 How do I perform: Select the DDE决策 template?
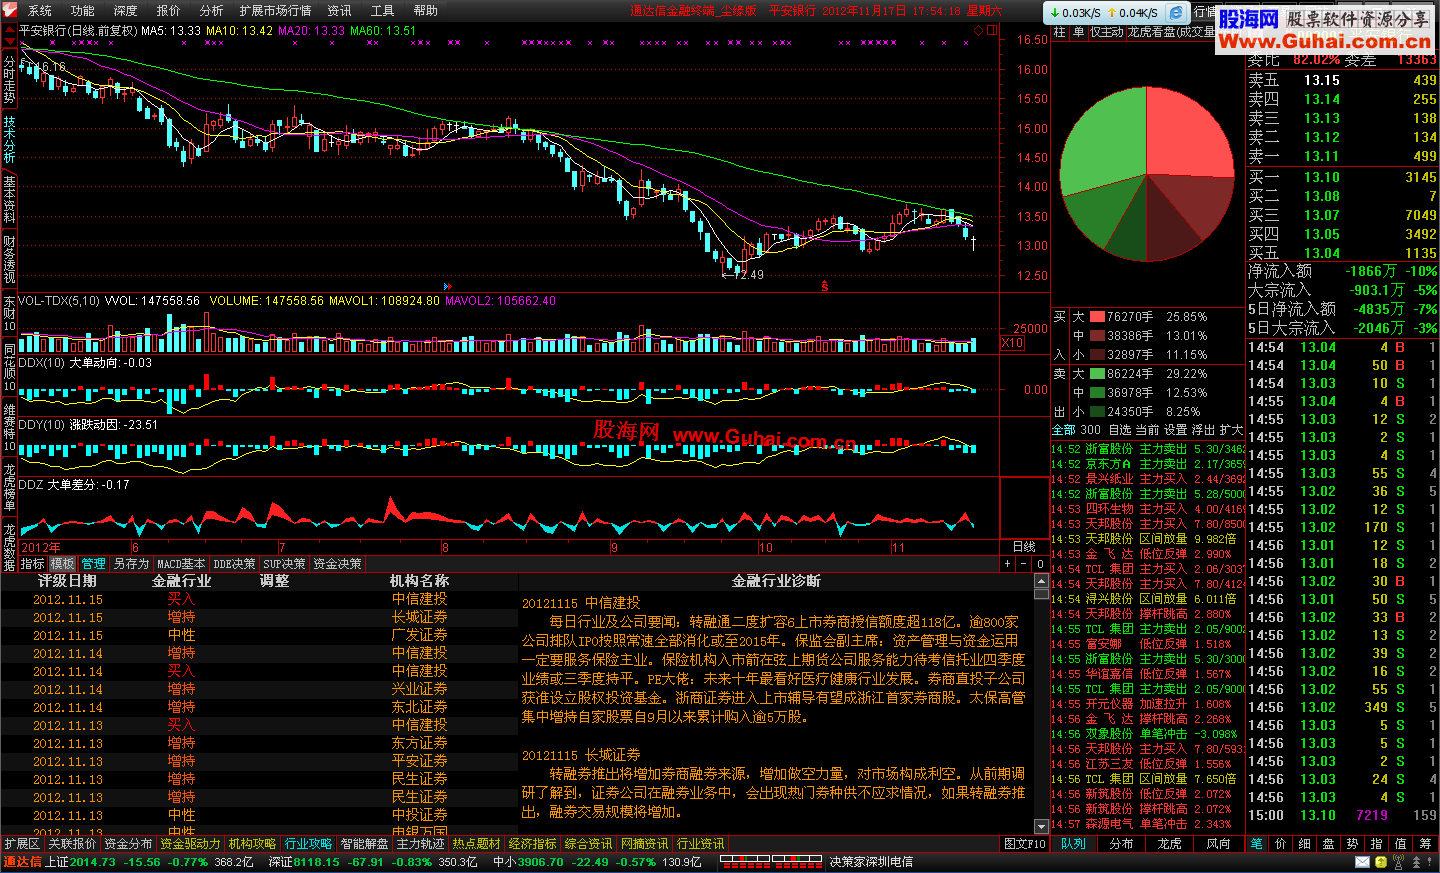[235, 564]
